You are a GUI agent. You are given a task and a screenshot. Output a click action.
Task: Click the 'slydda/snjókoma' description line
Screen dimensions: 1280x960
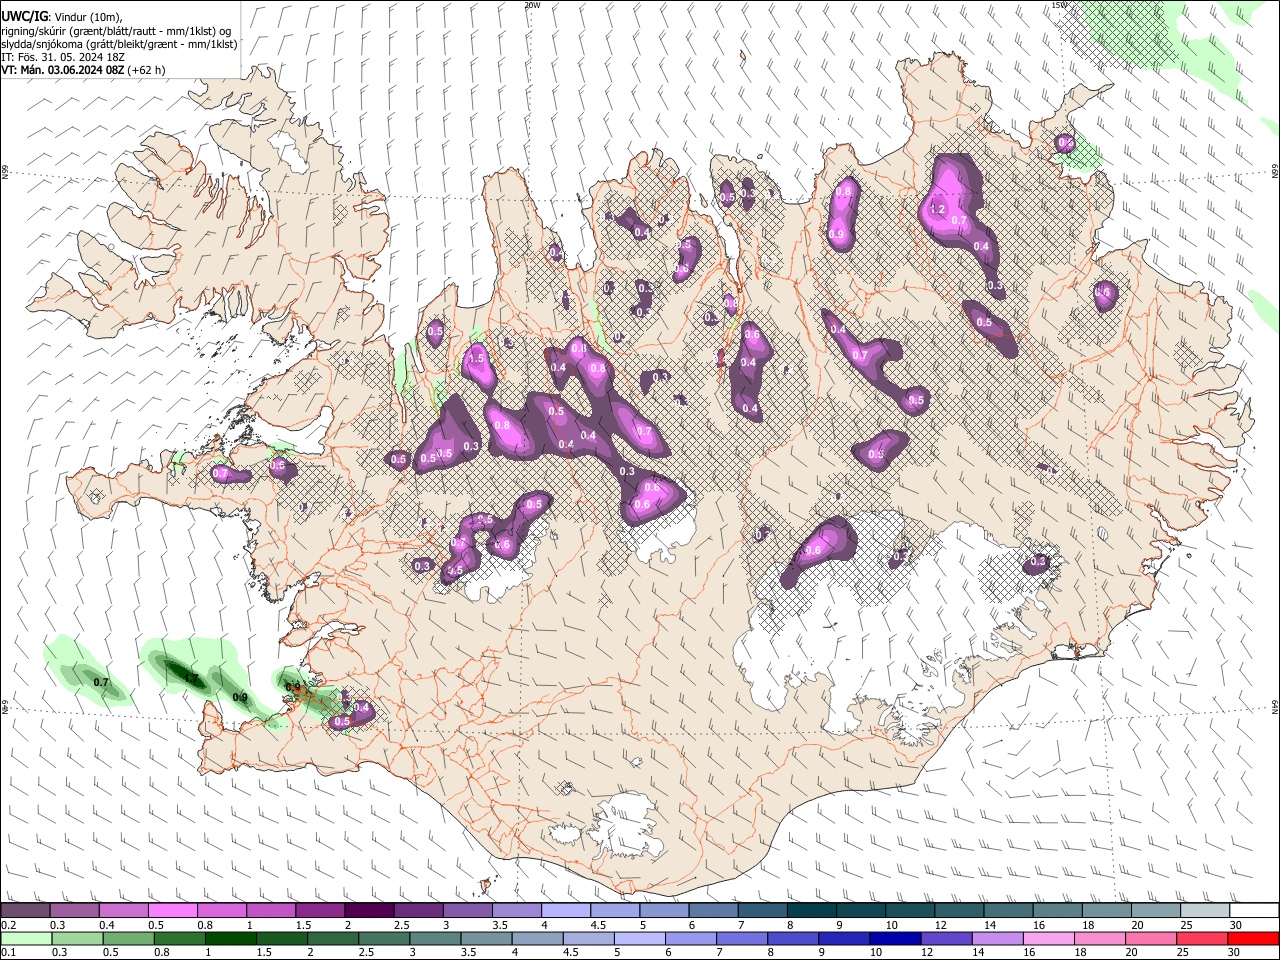coord(119,43)
